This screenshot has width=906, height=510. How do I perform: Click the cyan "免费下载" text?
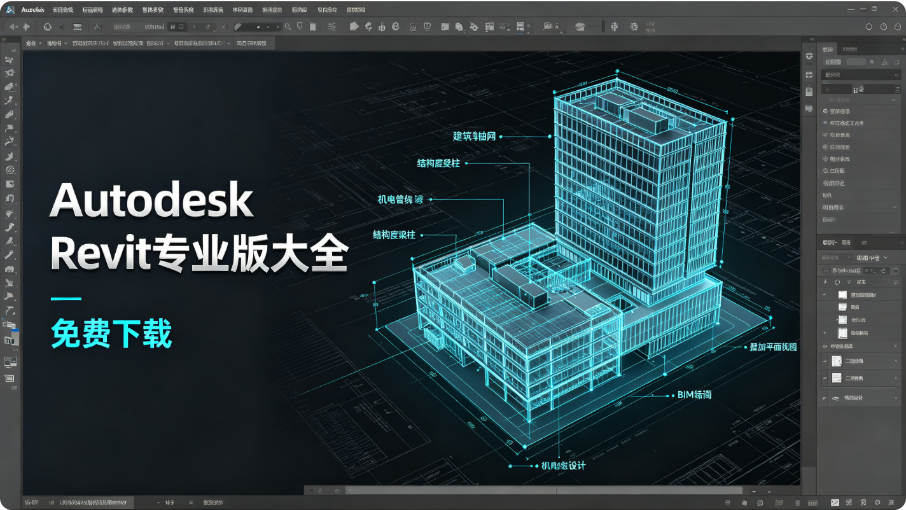point(112,333)
